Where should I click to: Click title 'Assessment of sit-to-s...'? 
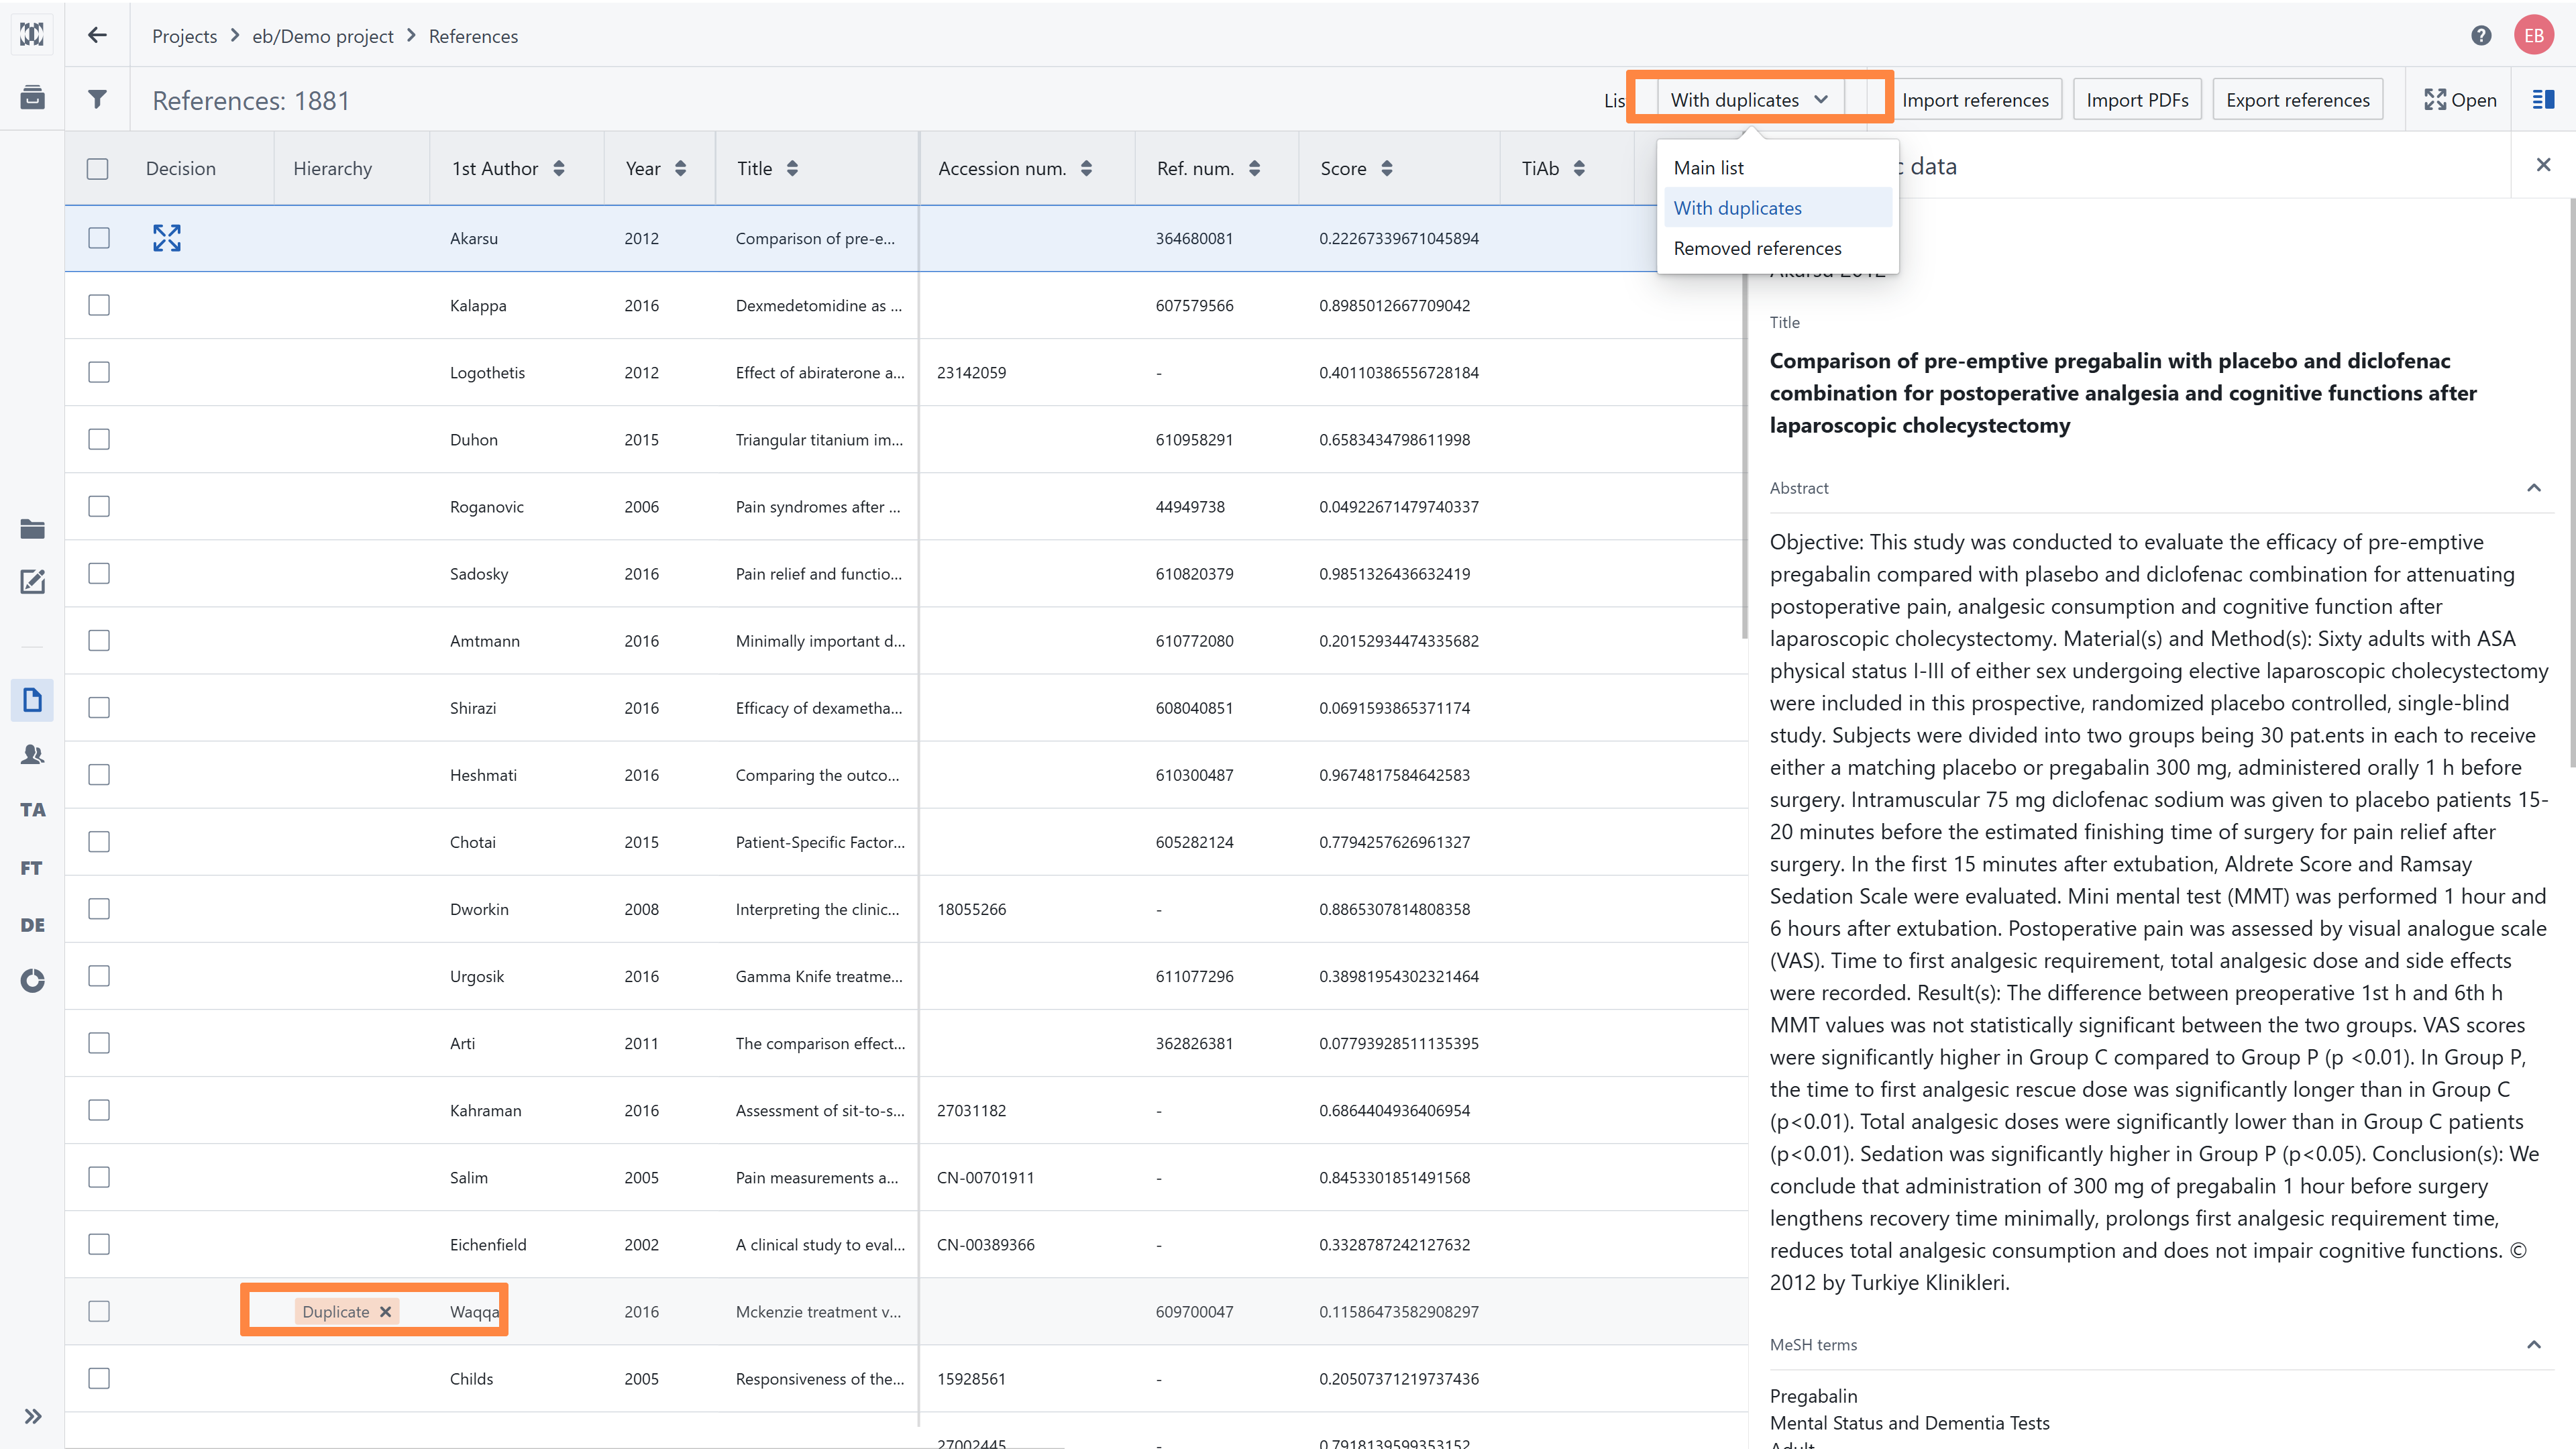[x=820, y=1110]
